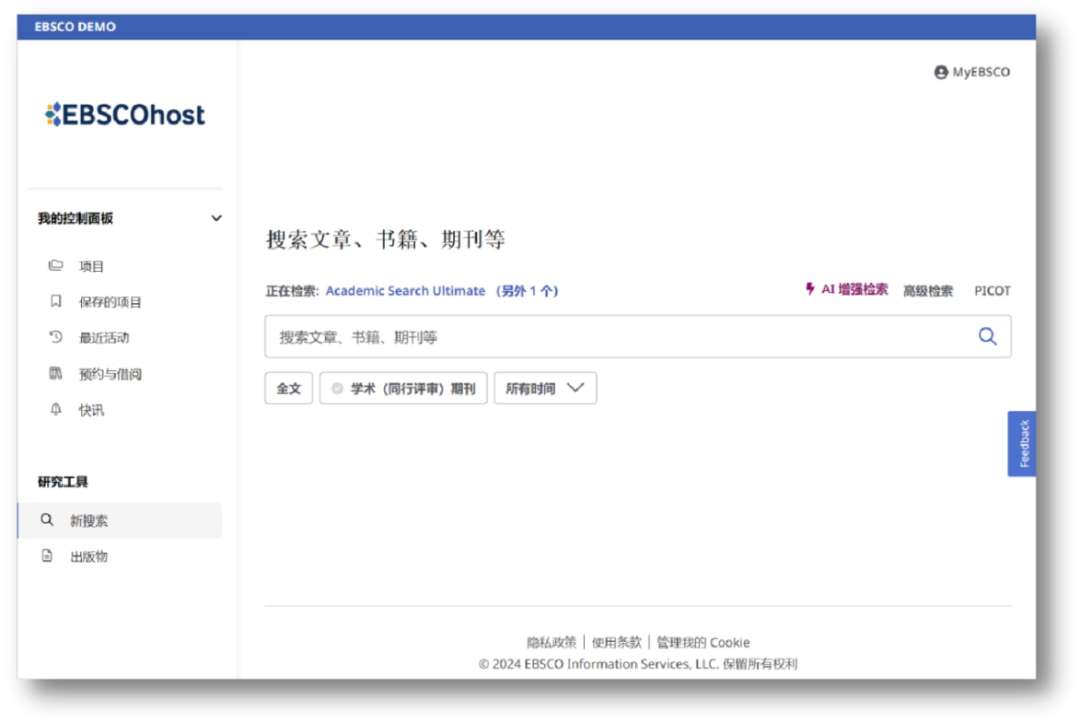Open 预约与借阅 in the sidebar
Image resolution: width=1080 pixels, height=724 pixels.
tap(110, 374)
